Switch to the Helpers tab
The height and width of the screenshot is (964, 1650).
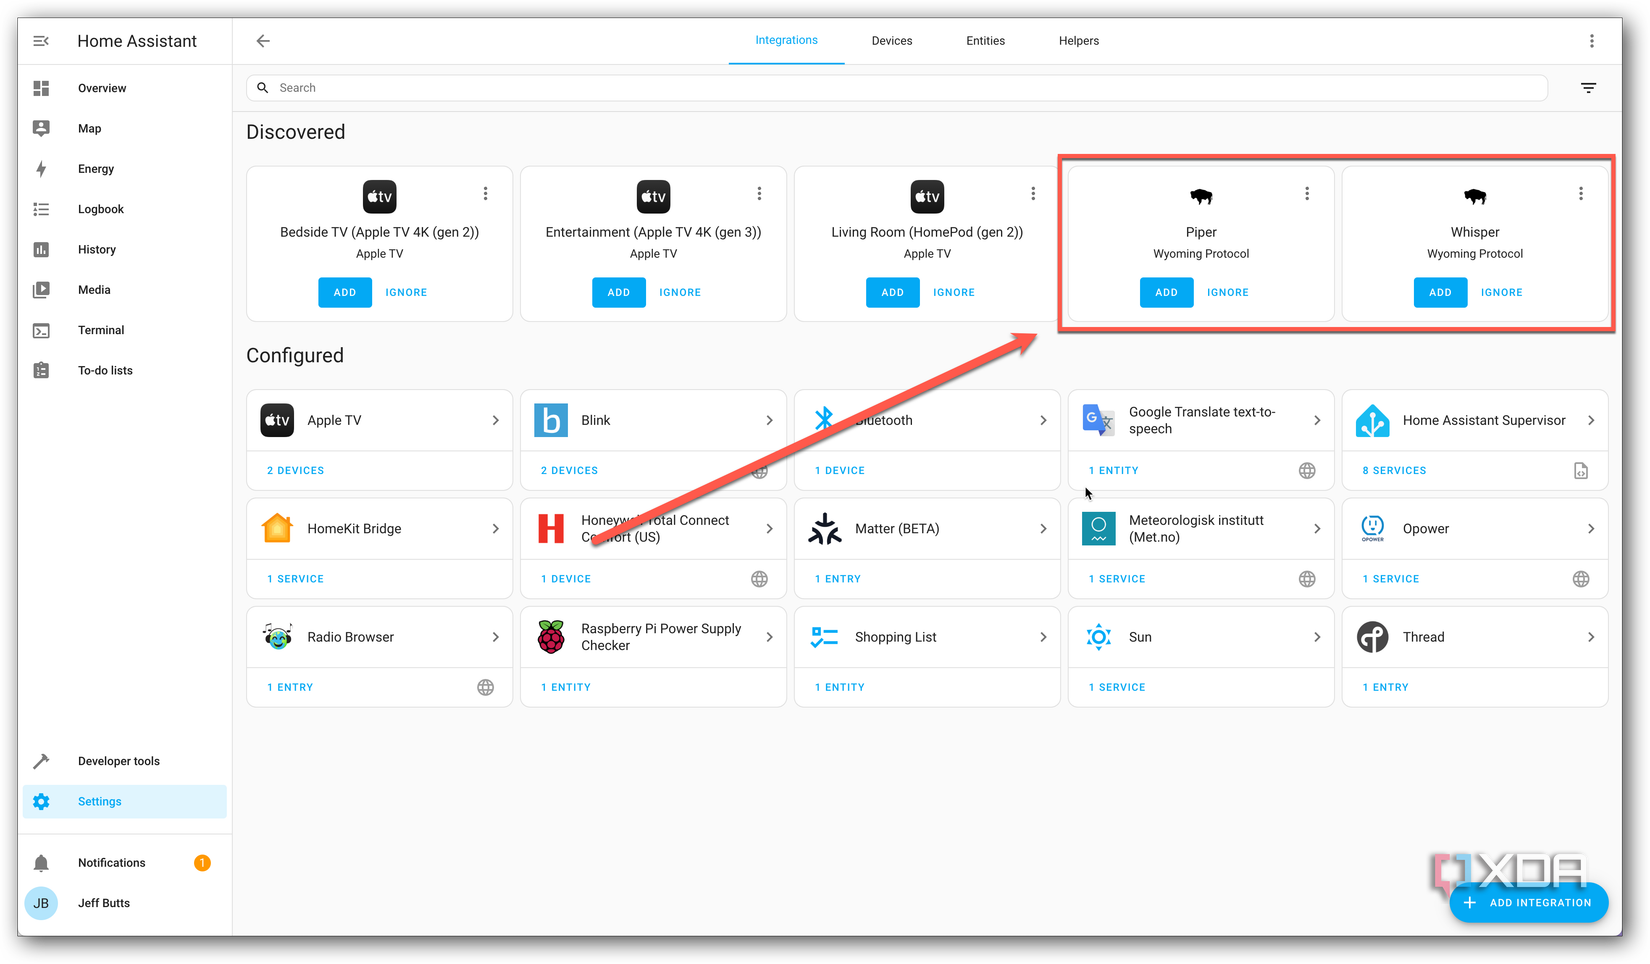click(x=1079, y=41)
